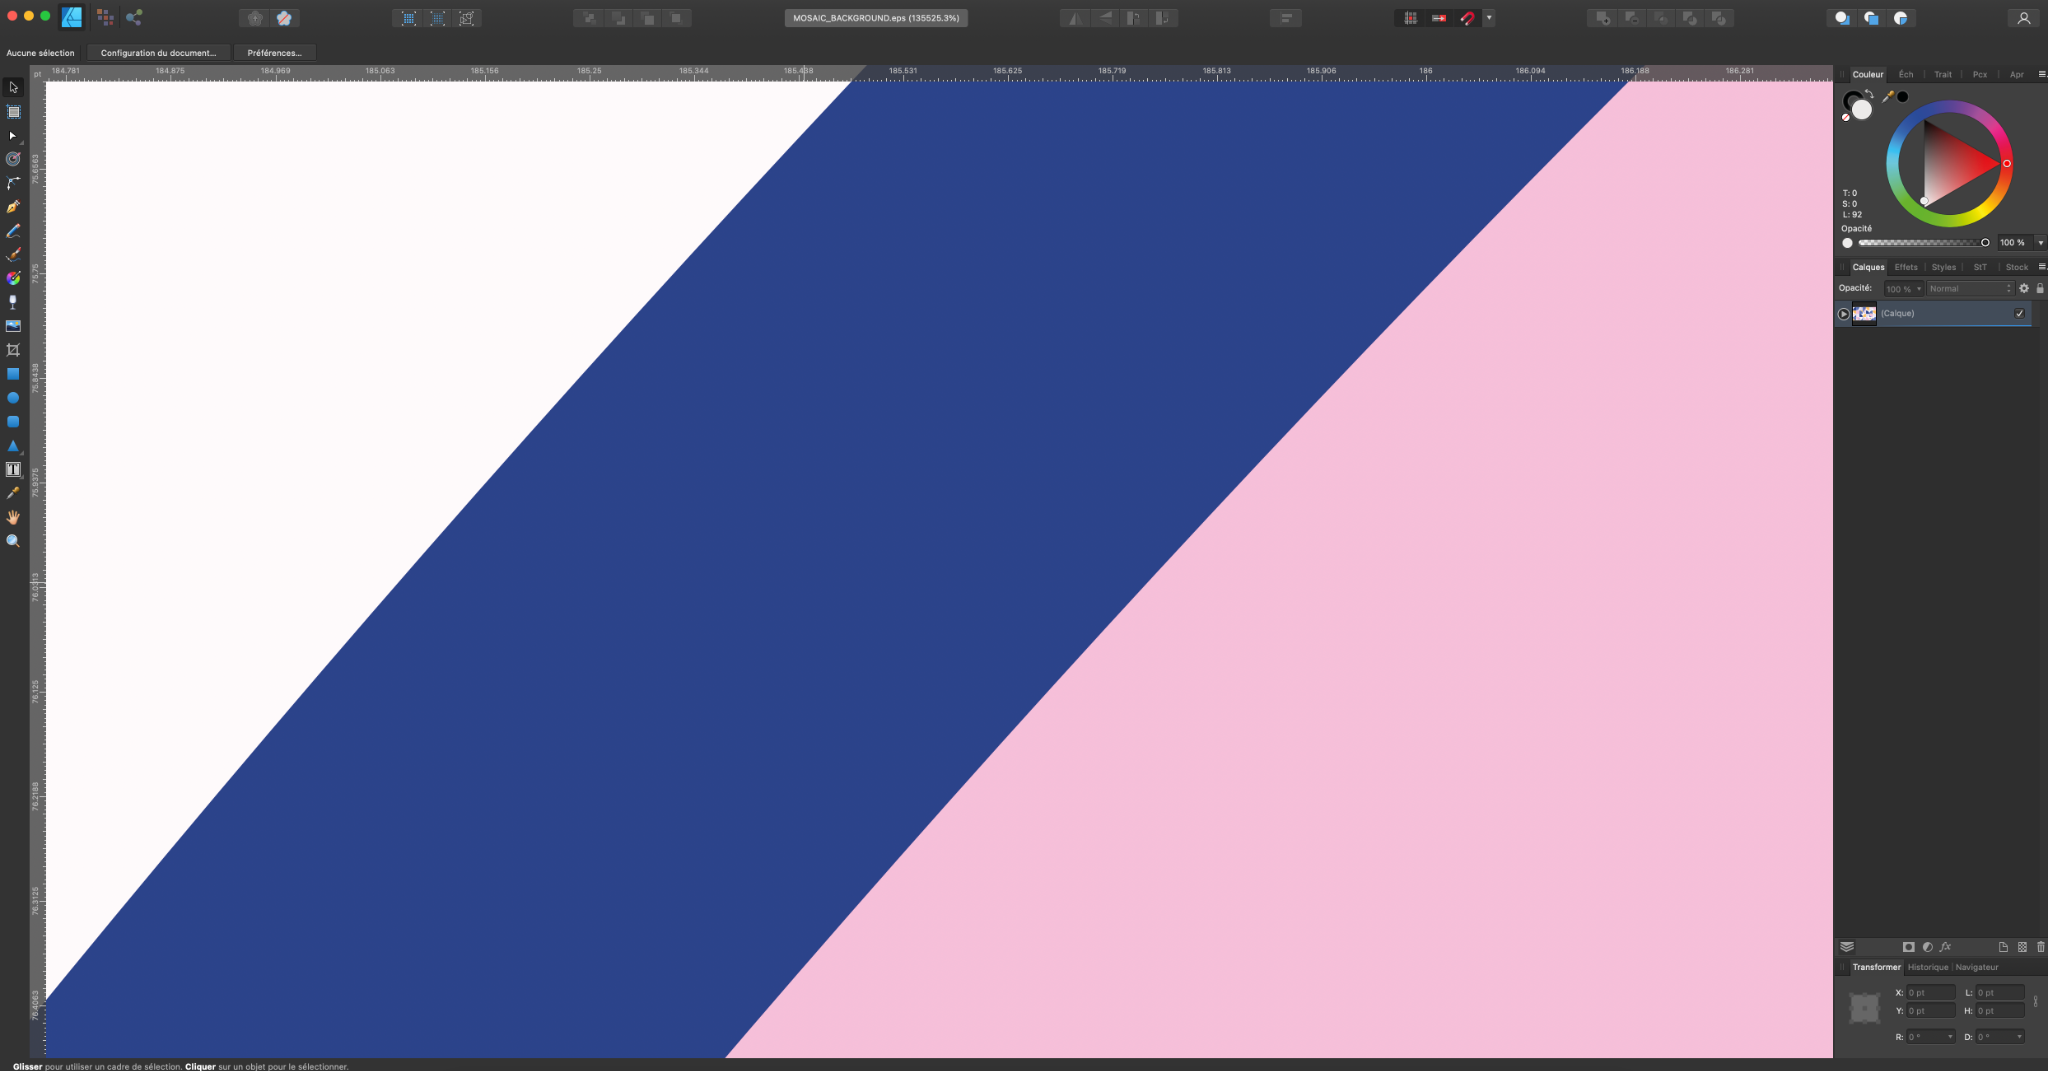Open the rotation R value dropdown

pos(1950,1037)
